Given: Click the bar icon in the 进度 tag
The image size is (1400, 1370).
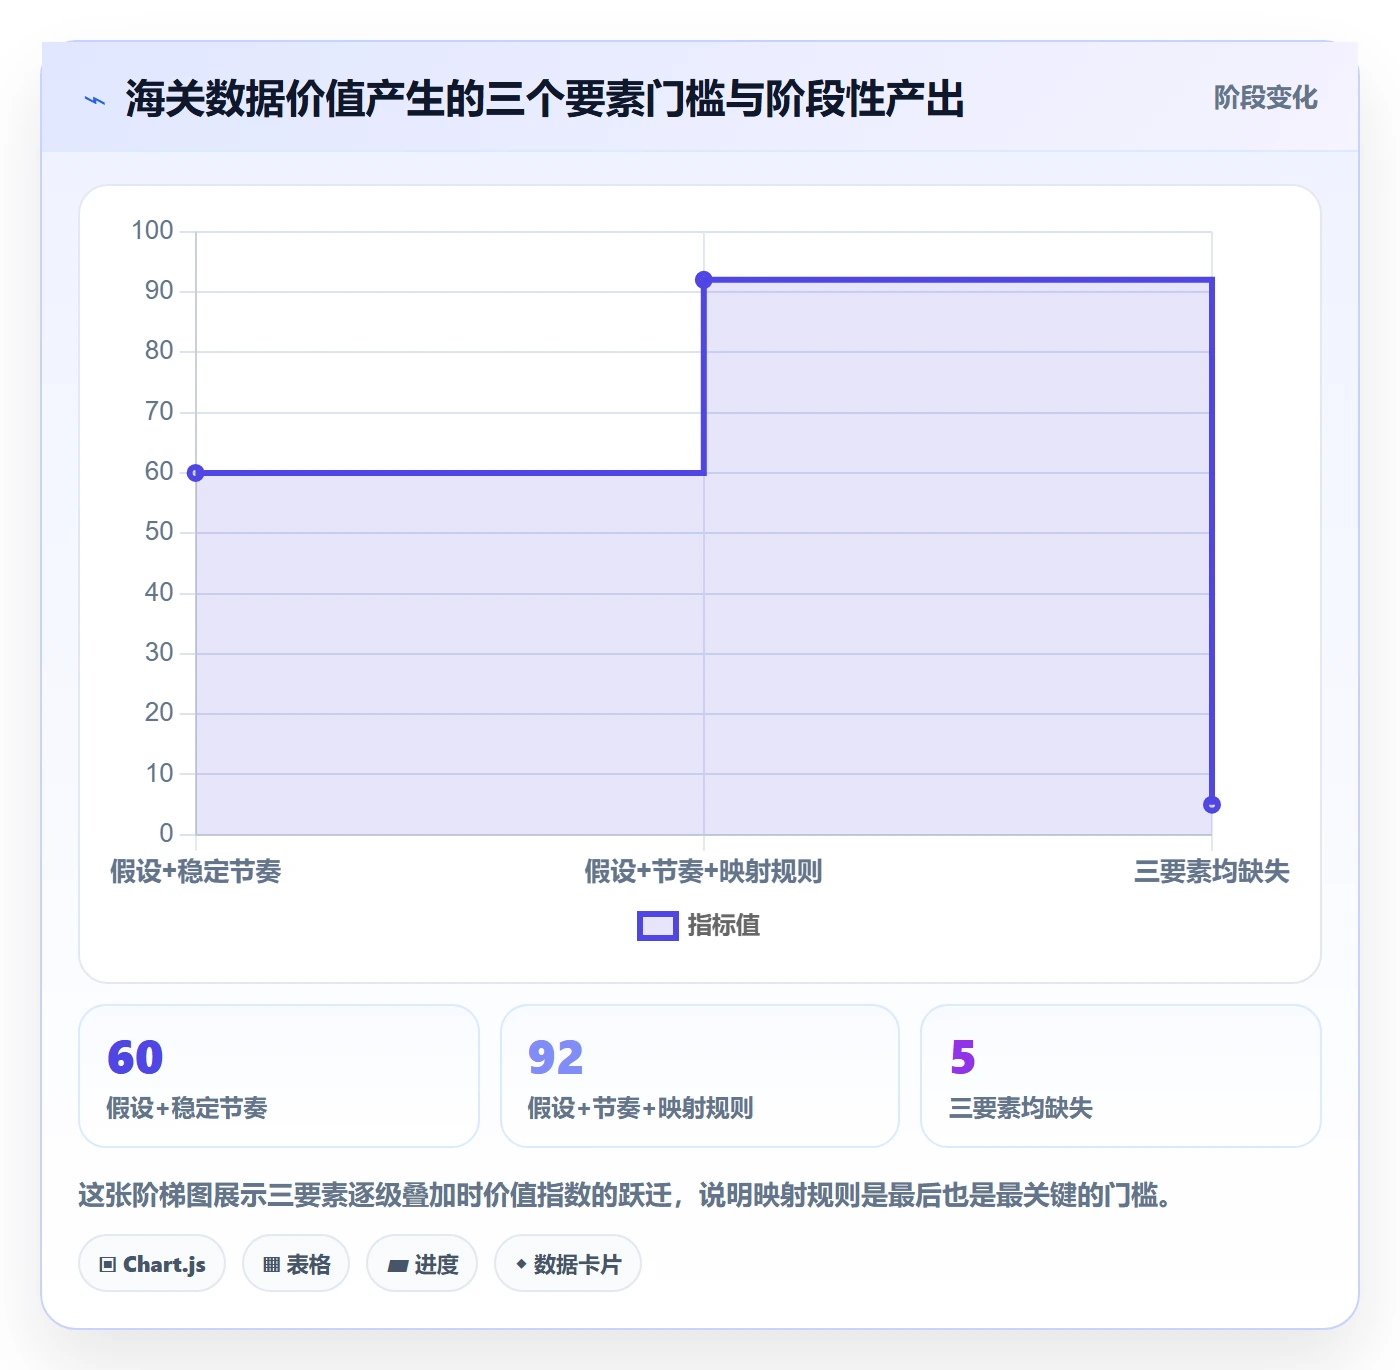Looking at the screenshot, I should (x=397, y=1266).
